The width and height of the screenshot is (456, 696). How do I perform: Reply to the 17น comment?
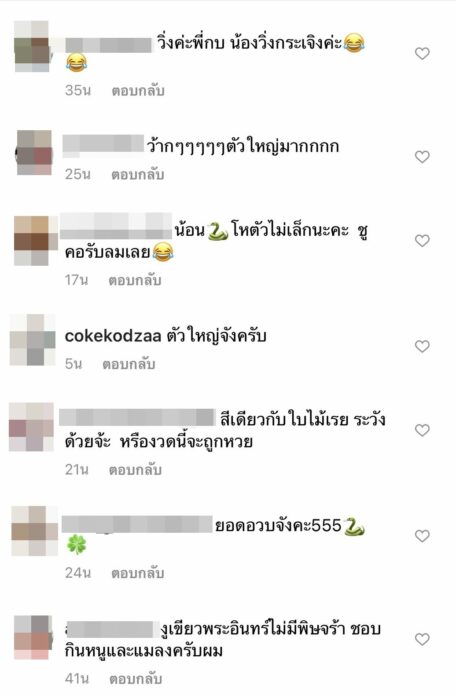(x=135, y=280)
